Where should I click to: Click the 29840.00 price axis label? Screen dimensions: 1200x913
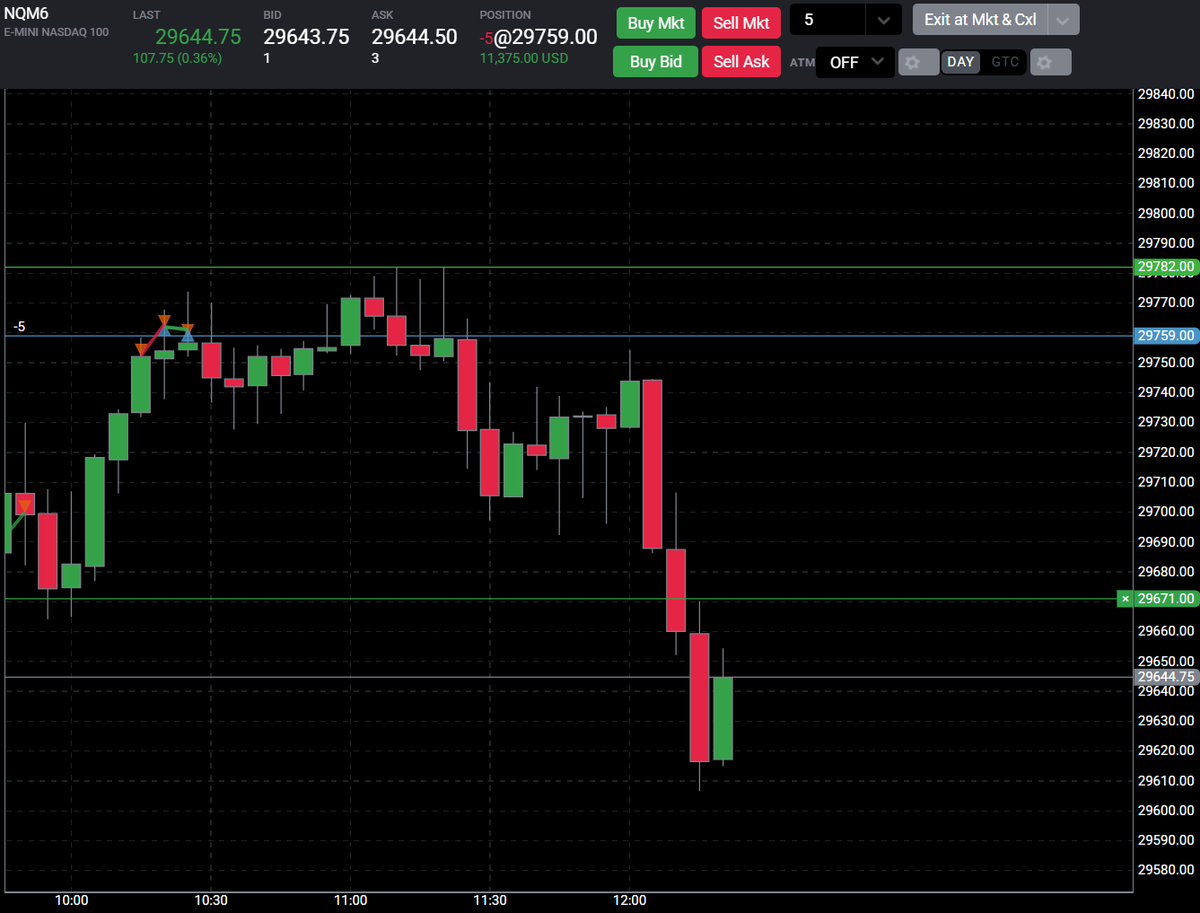point(1166,94)
